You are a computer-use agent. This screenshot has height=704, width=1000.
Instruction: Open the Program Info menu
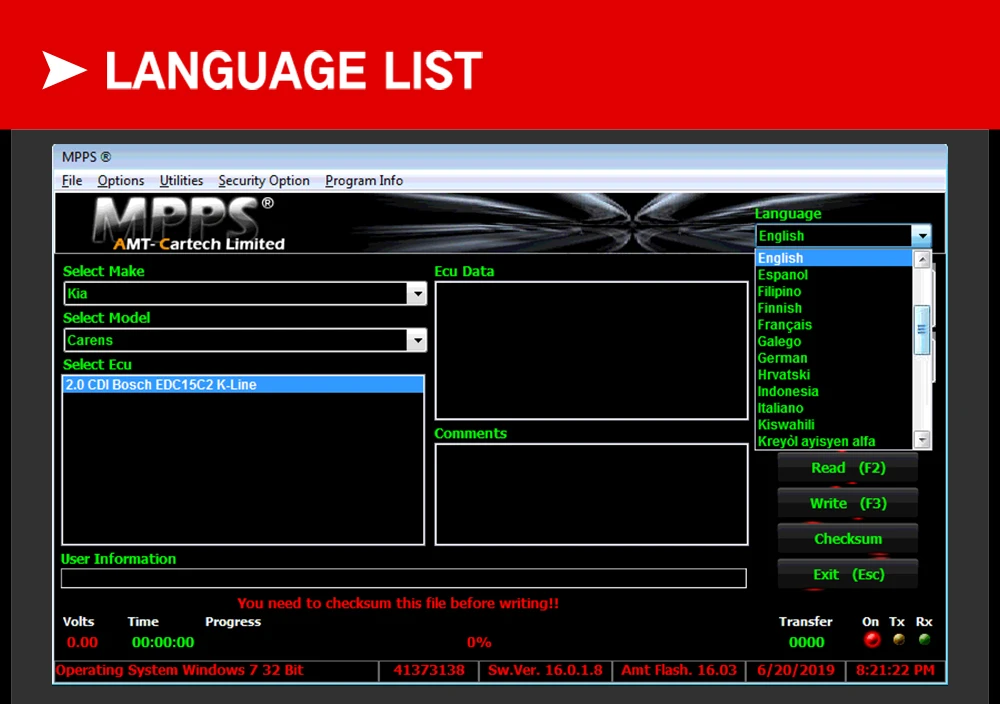(x=364, y=180)
